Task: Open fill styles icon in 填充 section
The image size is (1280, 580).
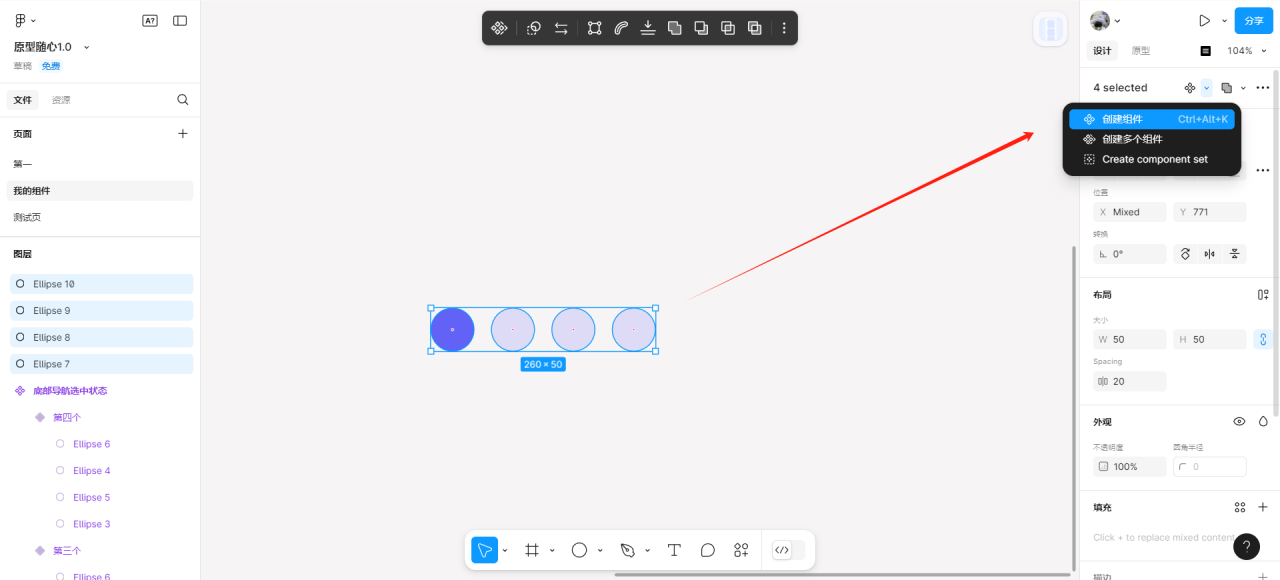Action: [1240, 507]
